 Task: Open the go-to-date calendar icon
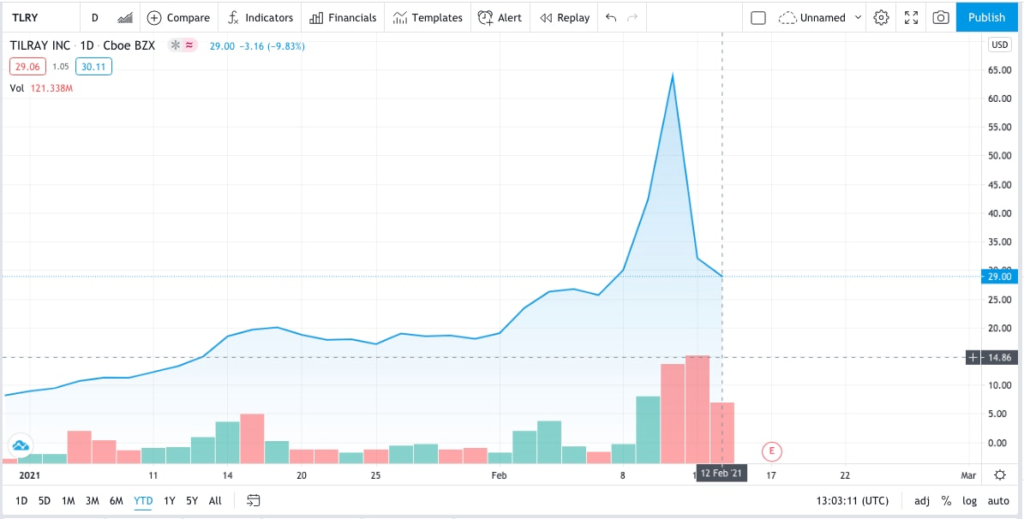pos(253,501)
